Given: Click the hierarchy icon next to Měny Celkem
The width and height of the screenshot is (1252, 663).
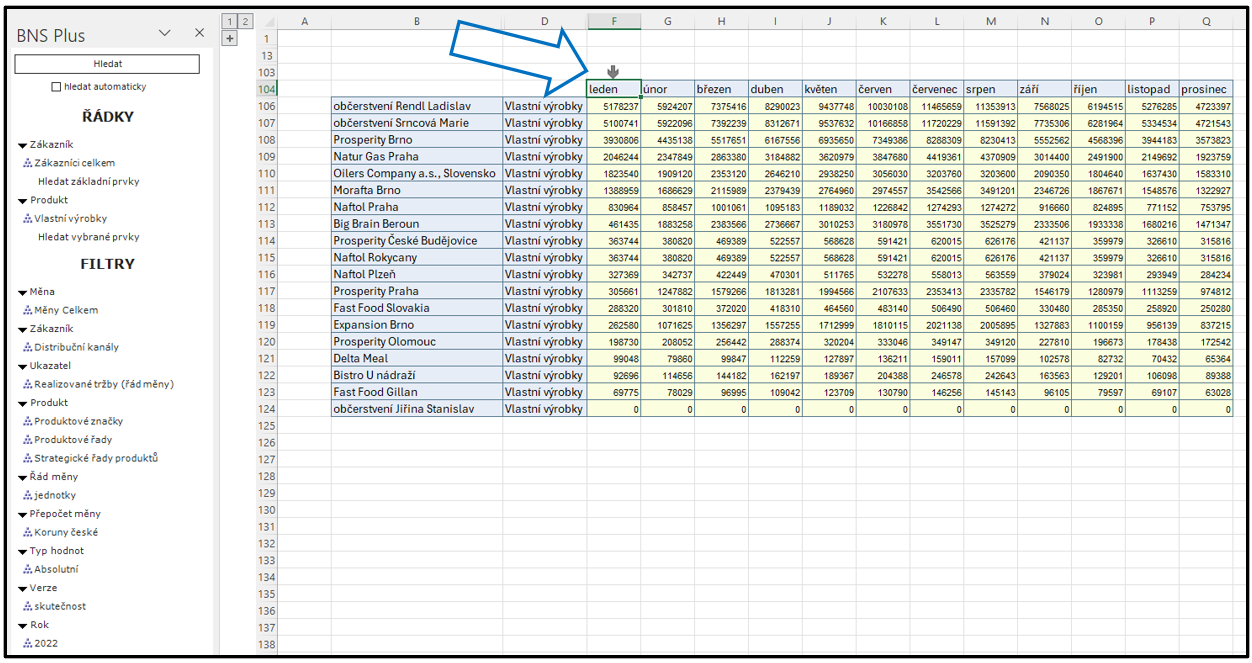Looking at the screenshot, I should tap(28, 311).
